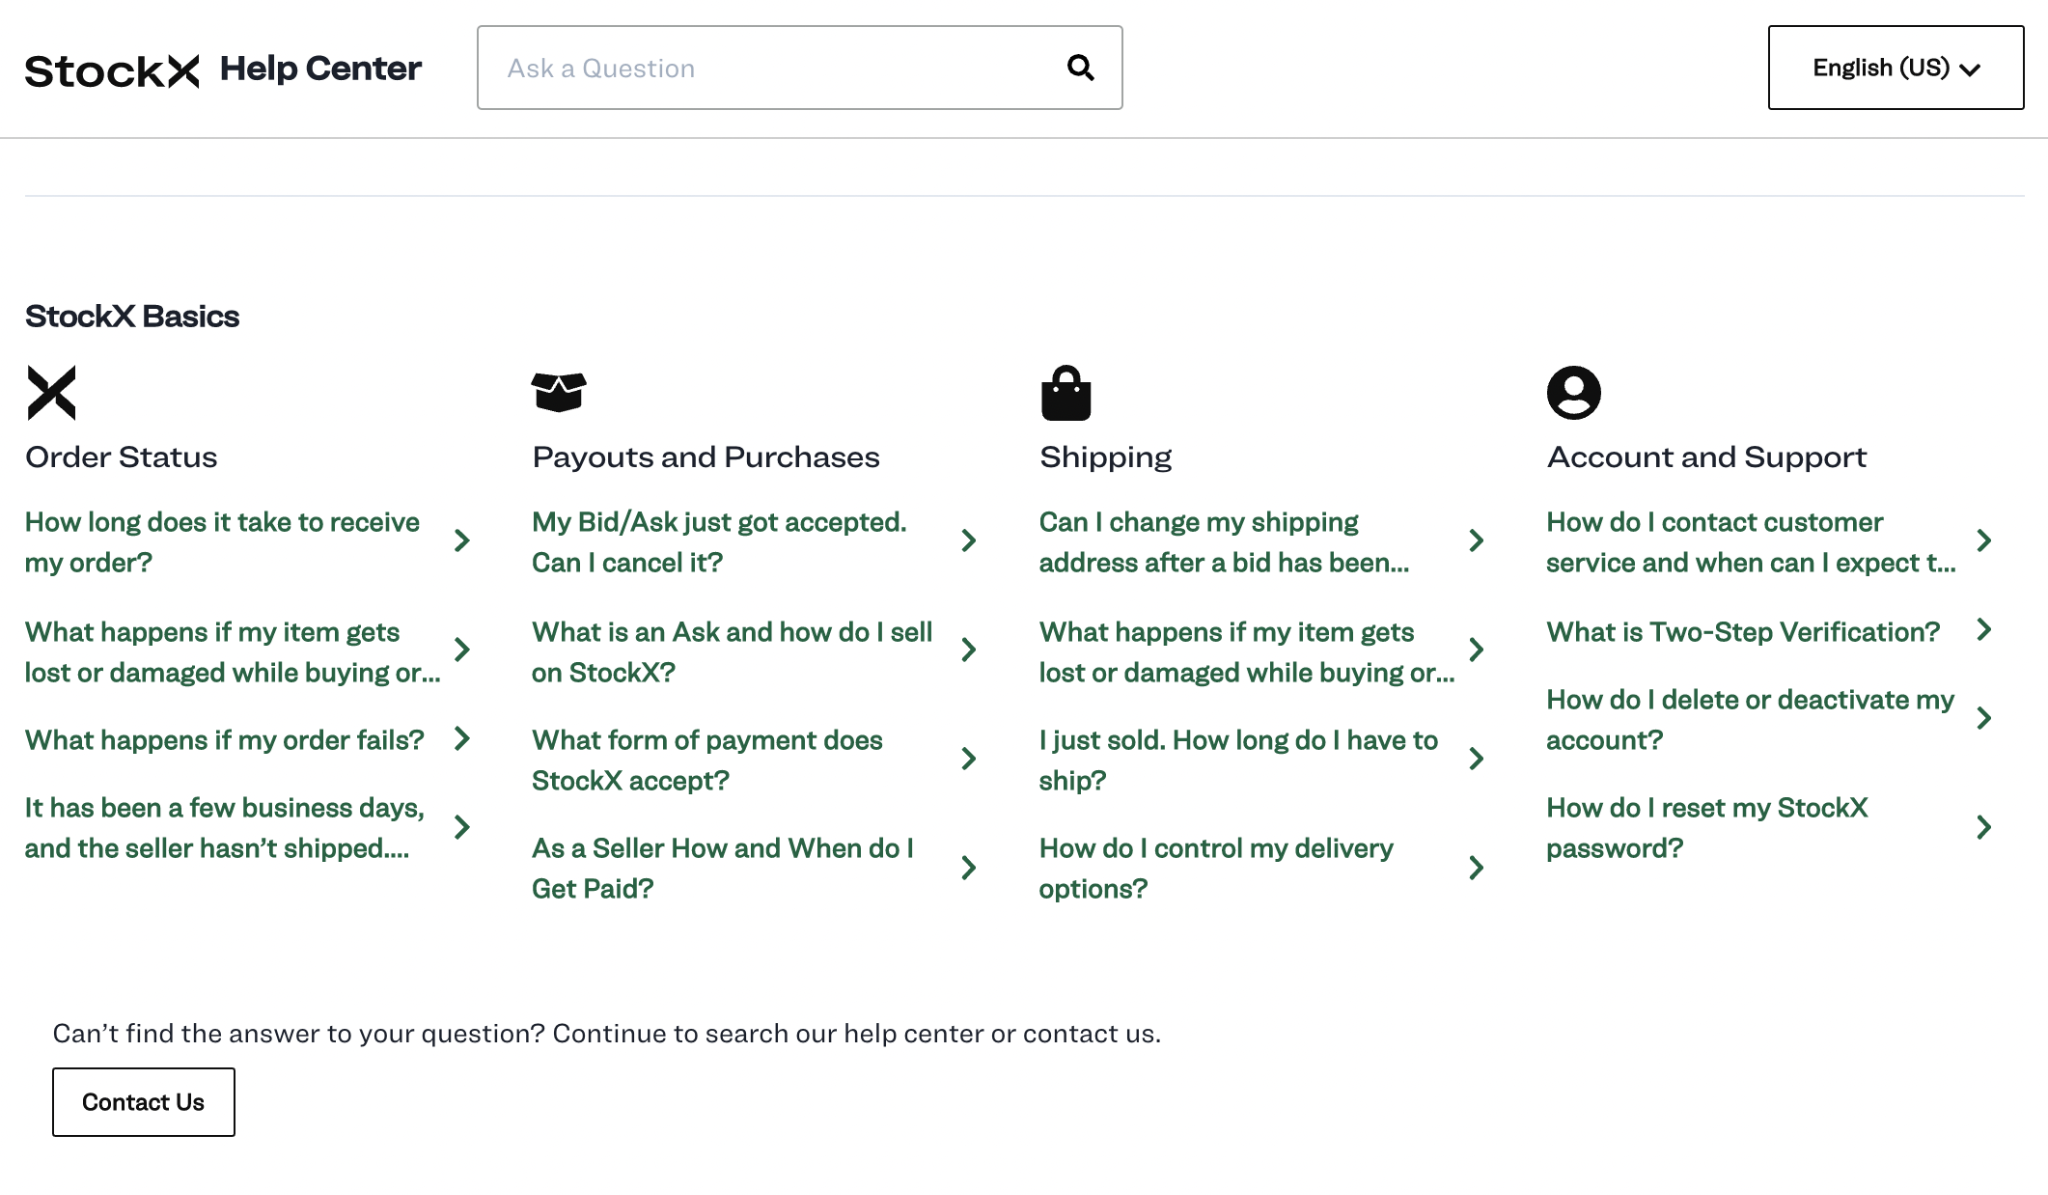Click chevron beside 'How do I delete or deactivate'
Image resolution: width=2048 pixels, height=1195 pixels.
(x=1984, y=718)
